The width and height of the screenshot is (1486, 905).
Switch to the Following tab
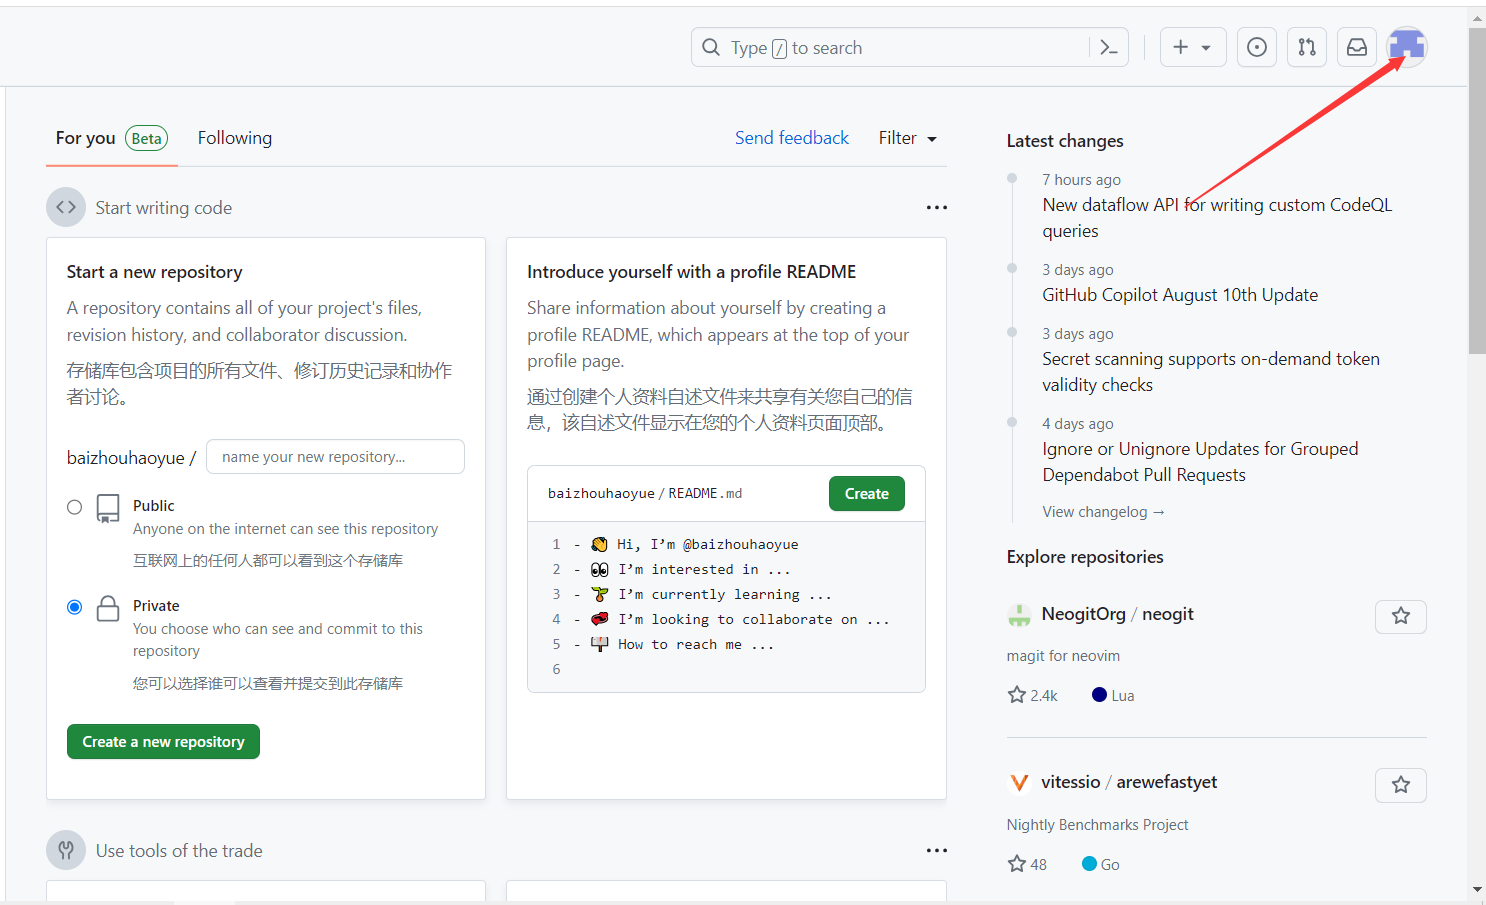click(235, 138)
